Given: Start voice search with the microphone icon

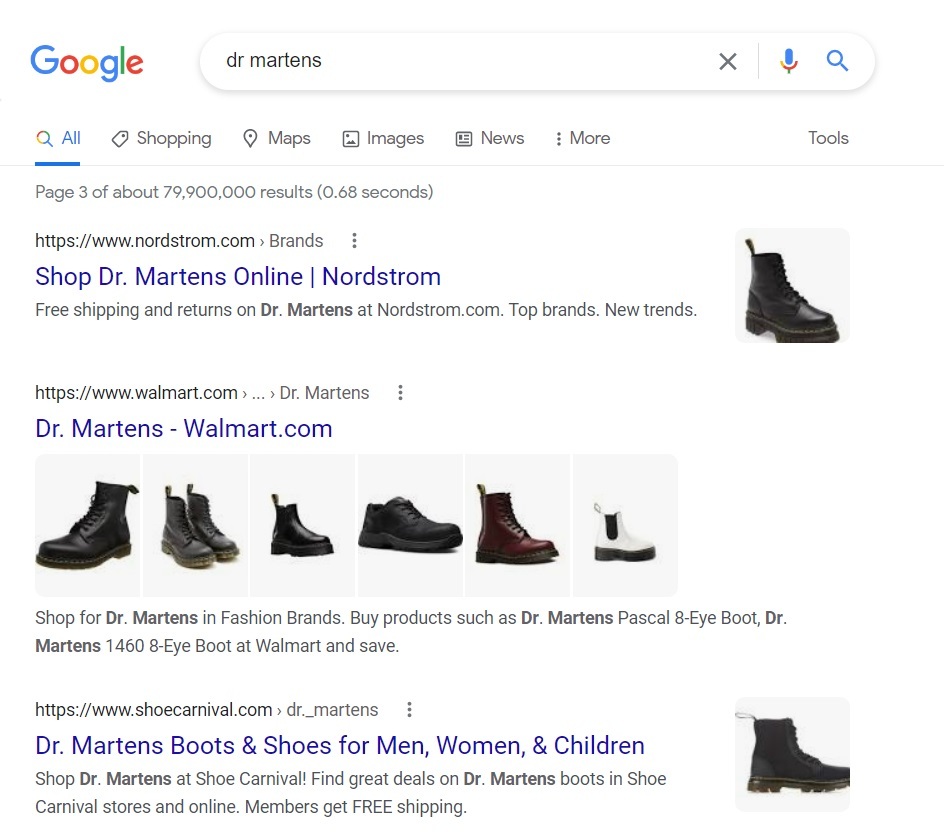Looking at the screenshot, I should click(x=789, y=61).
